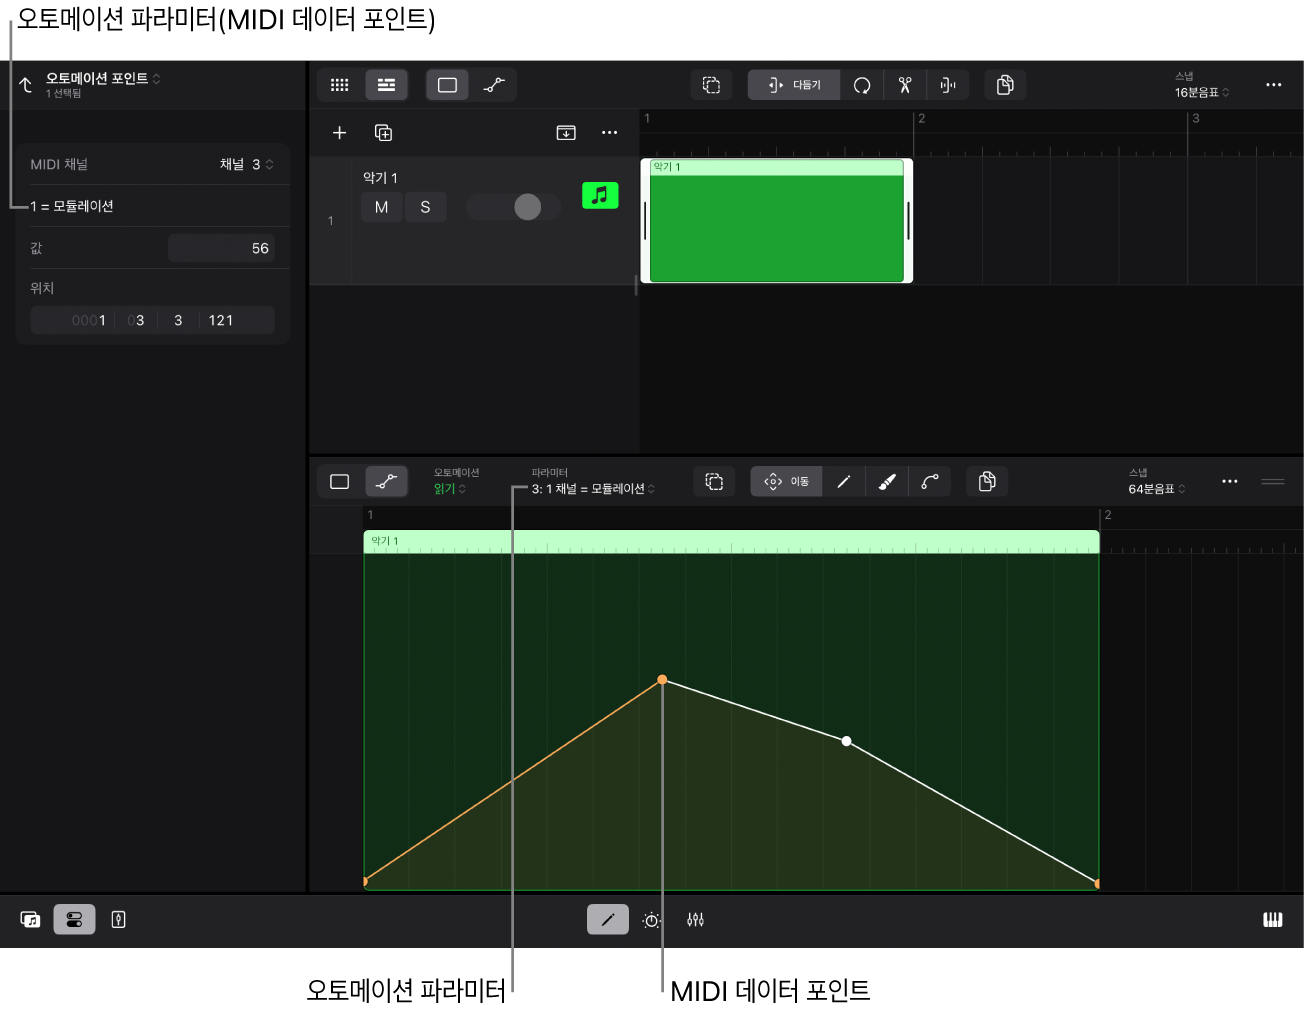1306x1011 pixels.
Task: Toggle automation view in tracks toolbar
Action: pyautogui.click(x=494, y=85)
